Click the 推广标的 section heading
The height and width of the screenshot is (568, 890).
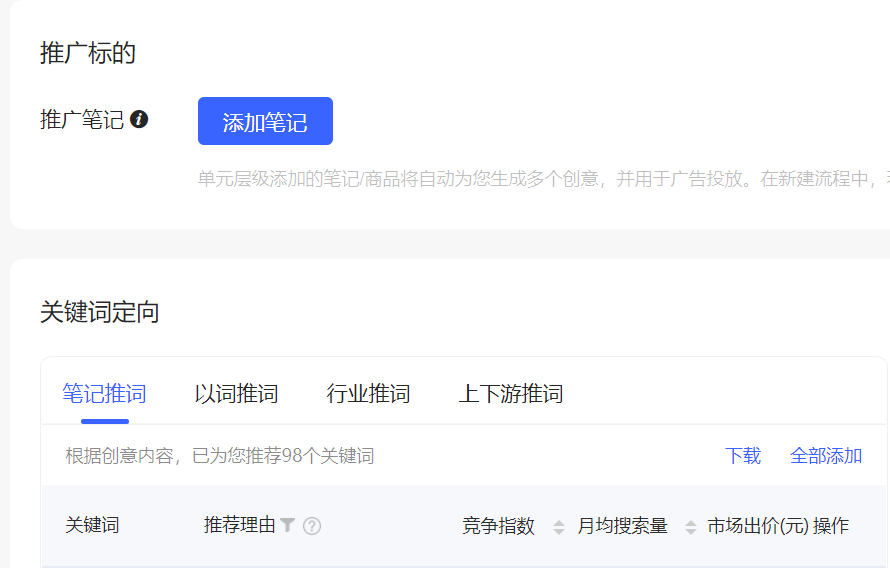[88, 53]
